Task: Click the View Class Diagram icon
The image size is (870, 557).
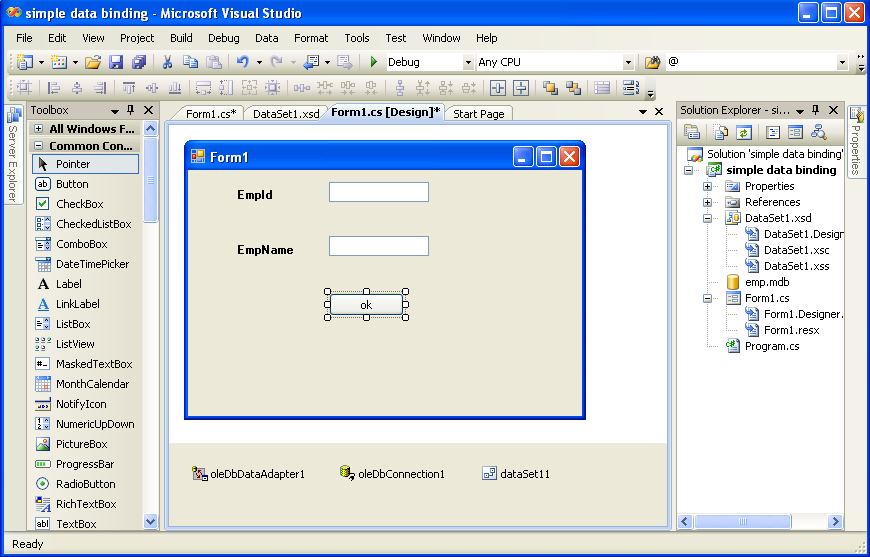Action: 818,132
